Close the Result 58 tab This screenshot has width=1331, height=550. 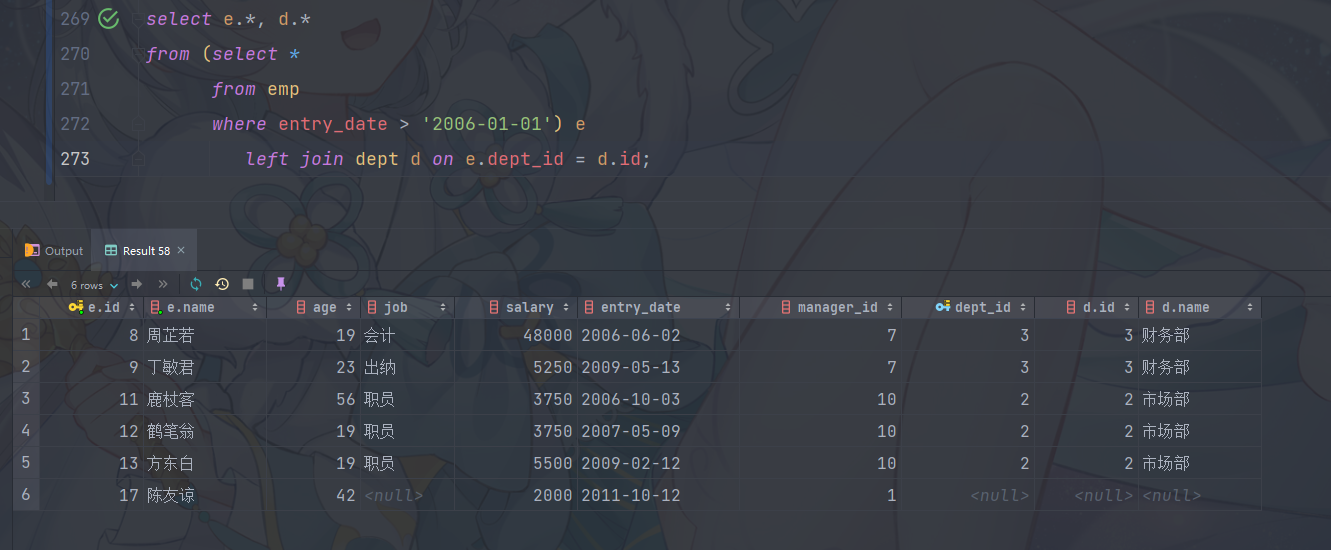click(181, 251)
